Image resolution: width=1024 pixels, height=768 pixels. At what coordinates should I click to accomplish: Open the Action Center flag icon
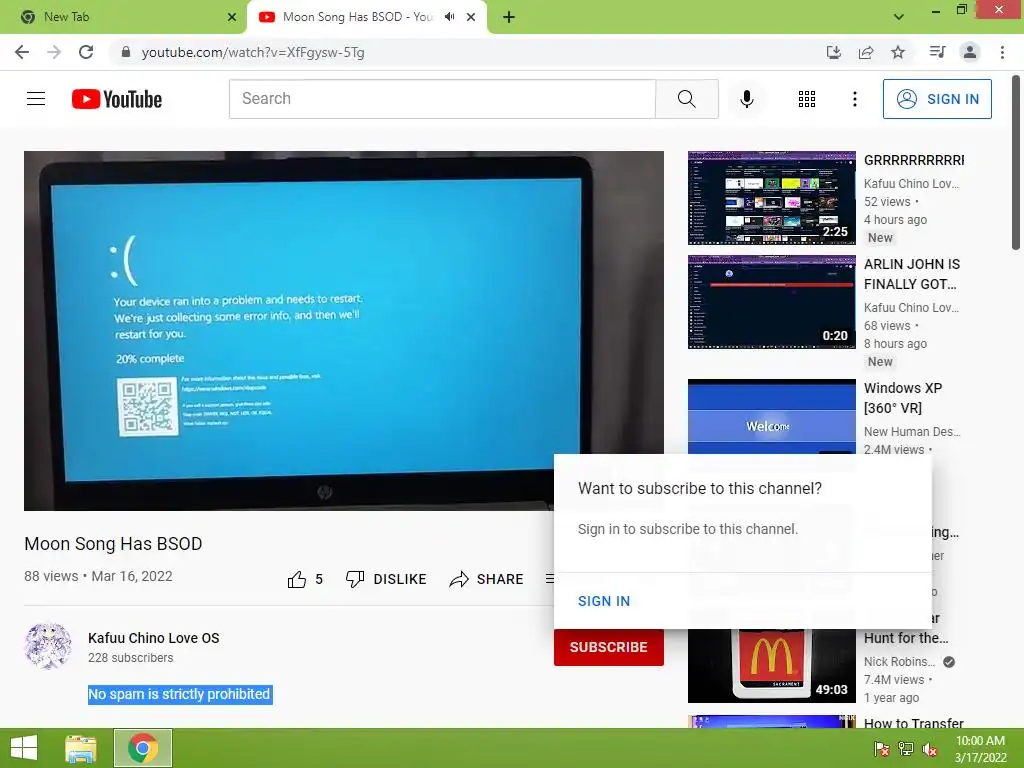pos(882,749)
